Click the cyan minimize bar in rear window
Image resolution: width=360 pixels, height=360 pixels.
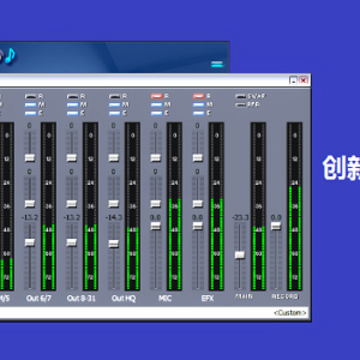pos(217,64)
